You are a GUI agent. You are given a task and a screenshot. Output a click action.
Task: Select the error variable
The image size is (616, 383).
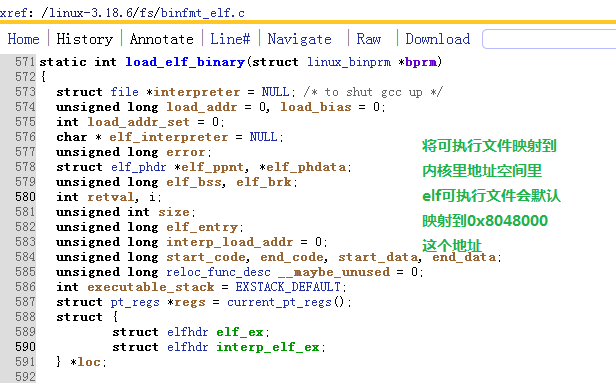click(186, 152)
